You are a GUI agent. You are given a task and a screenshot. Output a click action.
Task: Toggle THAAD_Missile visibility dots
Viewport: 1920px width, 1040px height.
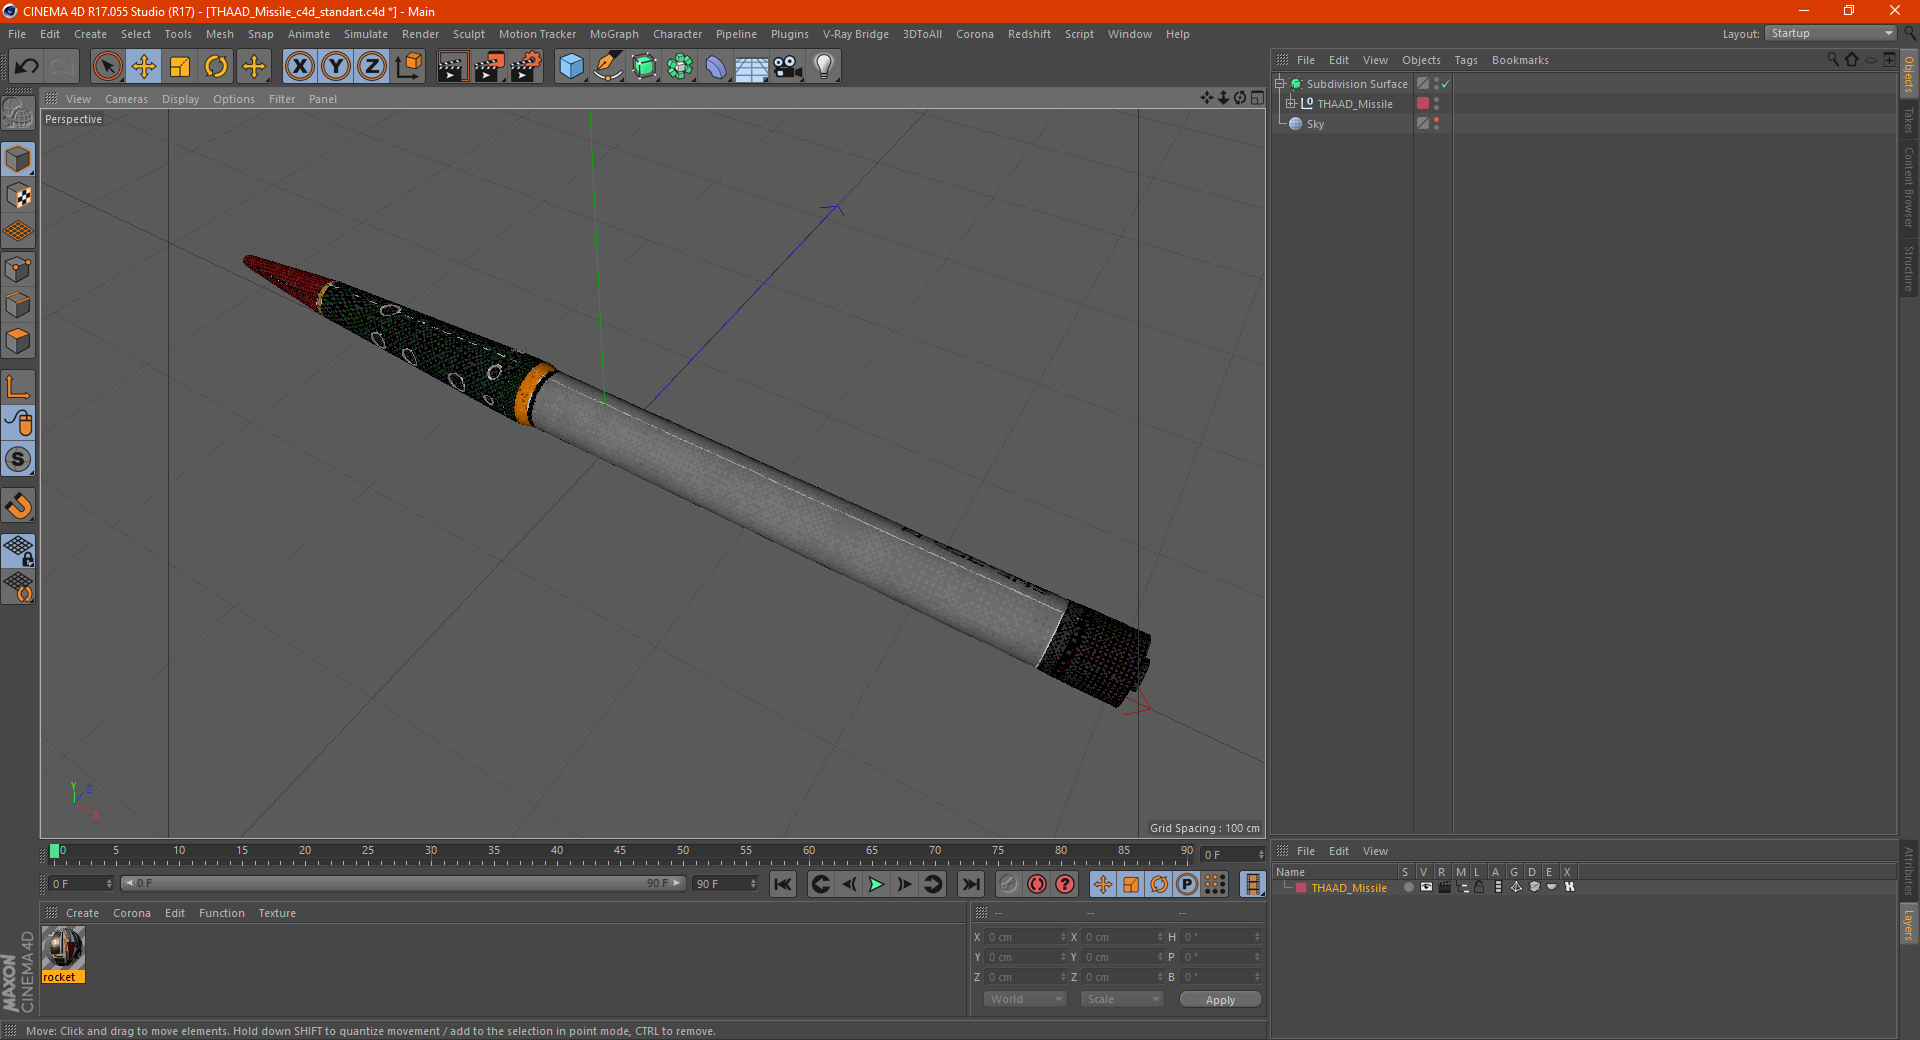tap(1436, 103)
